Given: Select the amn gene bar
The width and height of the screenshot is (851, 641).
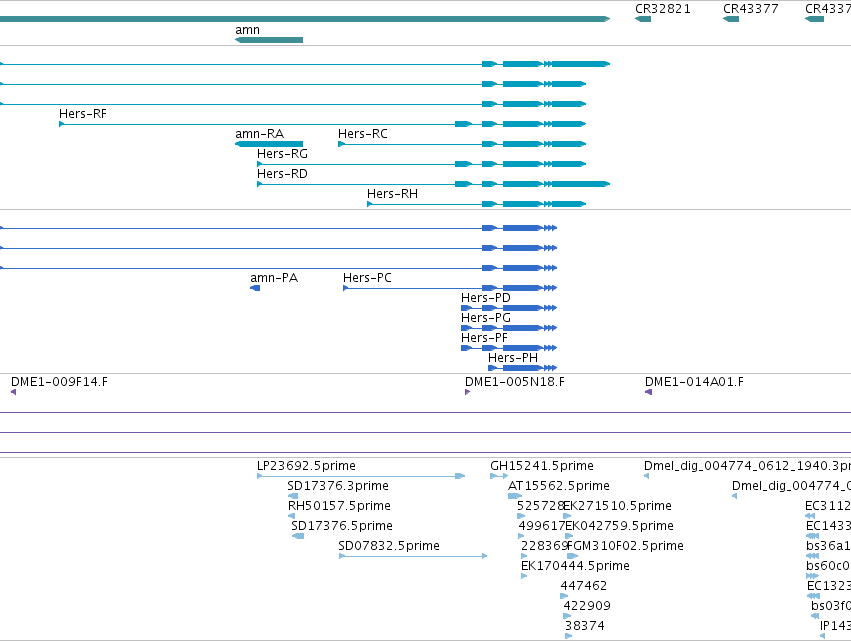Looking at the screenshot, I should point(269,40).
